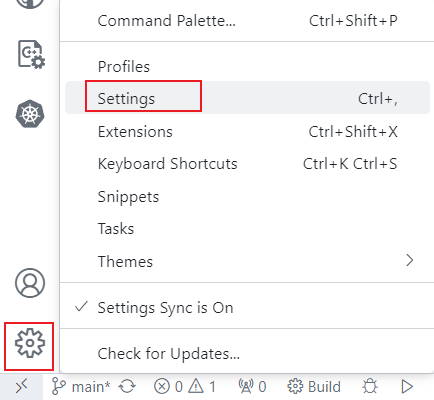This screenshot has width=434, height=400.
Task: Run the play launch icon
Action: pyautogui.click(x=407, y=387)
